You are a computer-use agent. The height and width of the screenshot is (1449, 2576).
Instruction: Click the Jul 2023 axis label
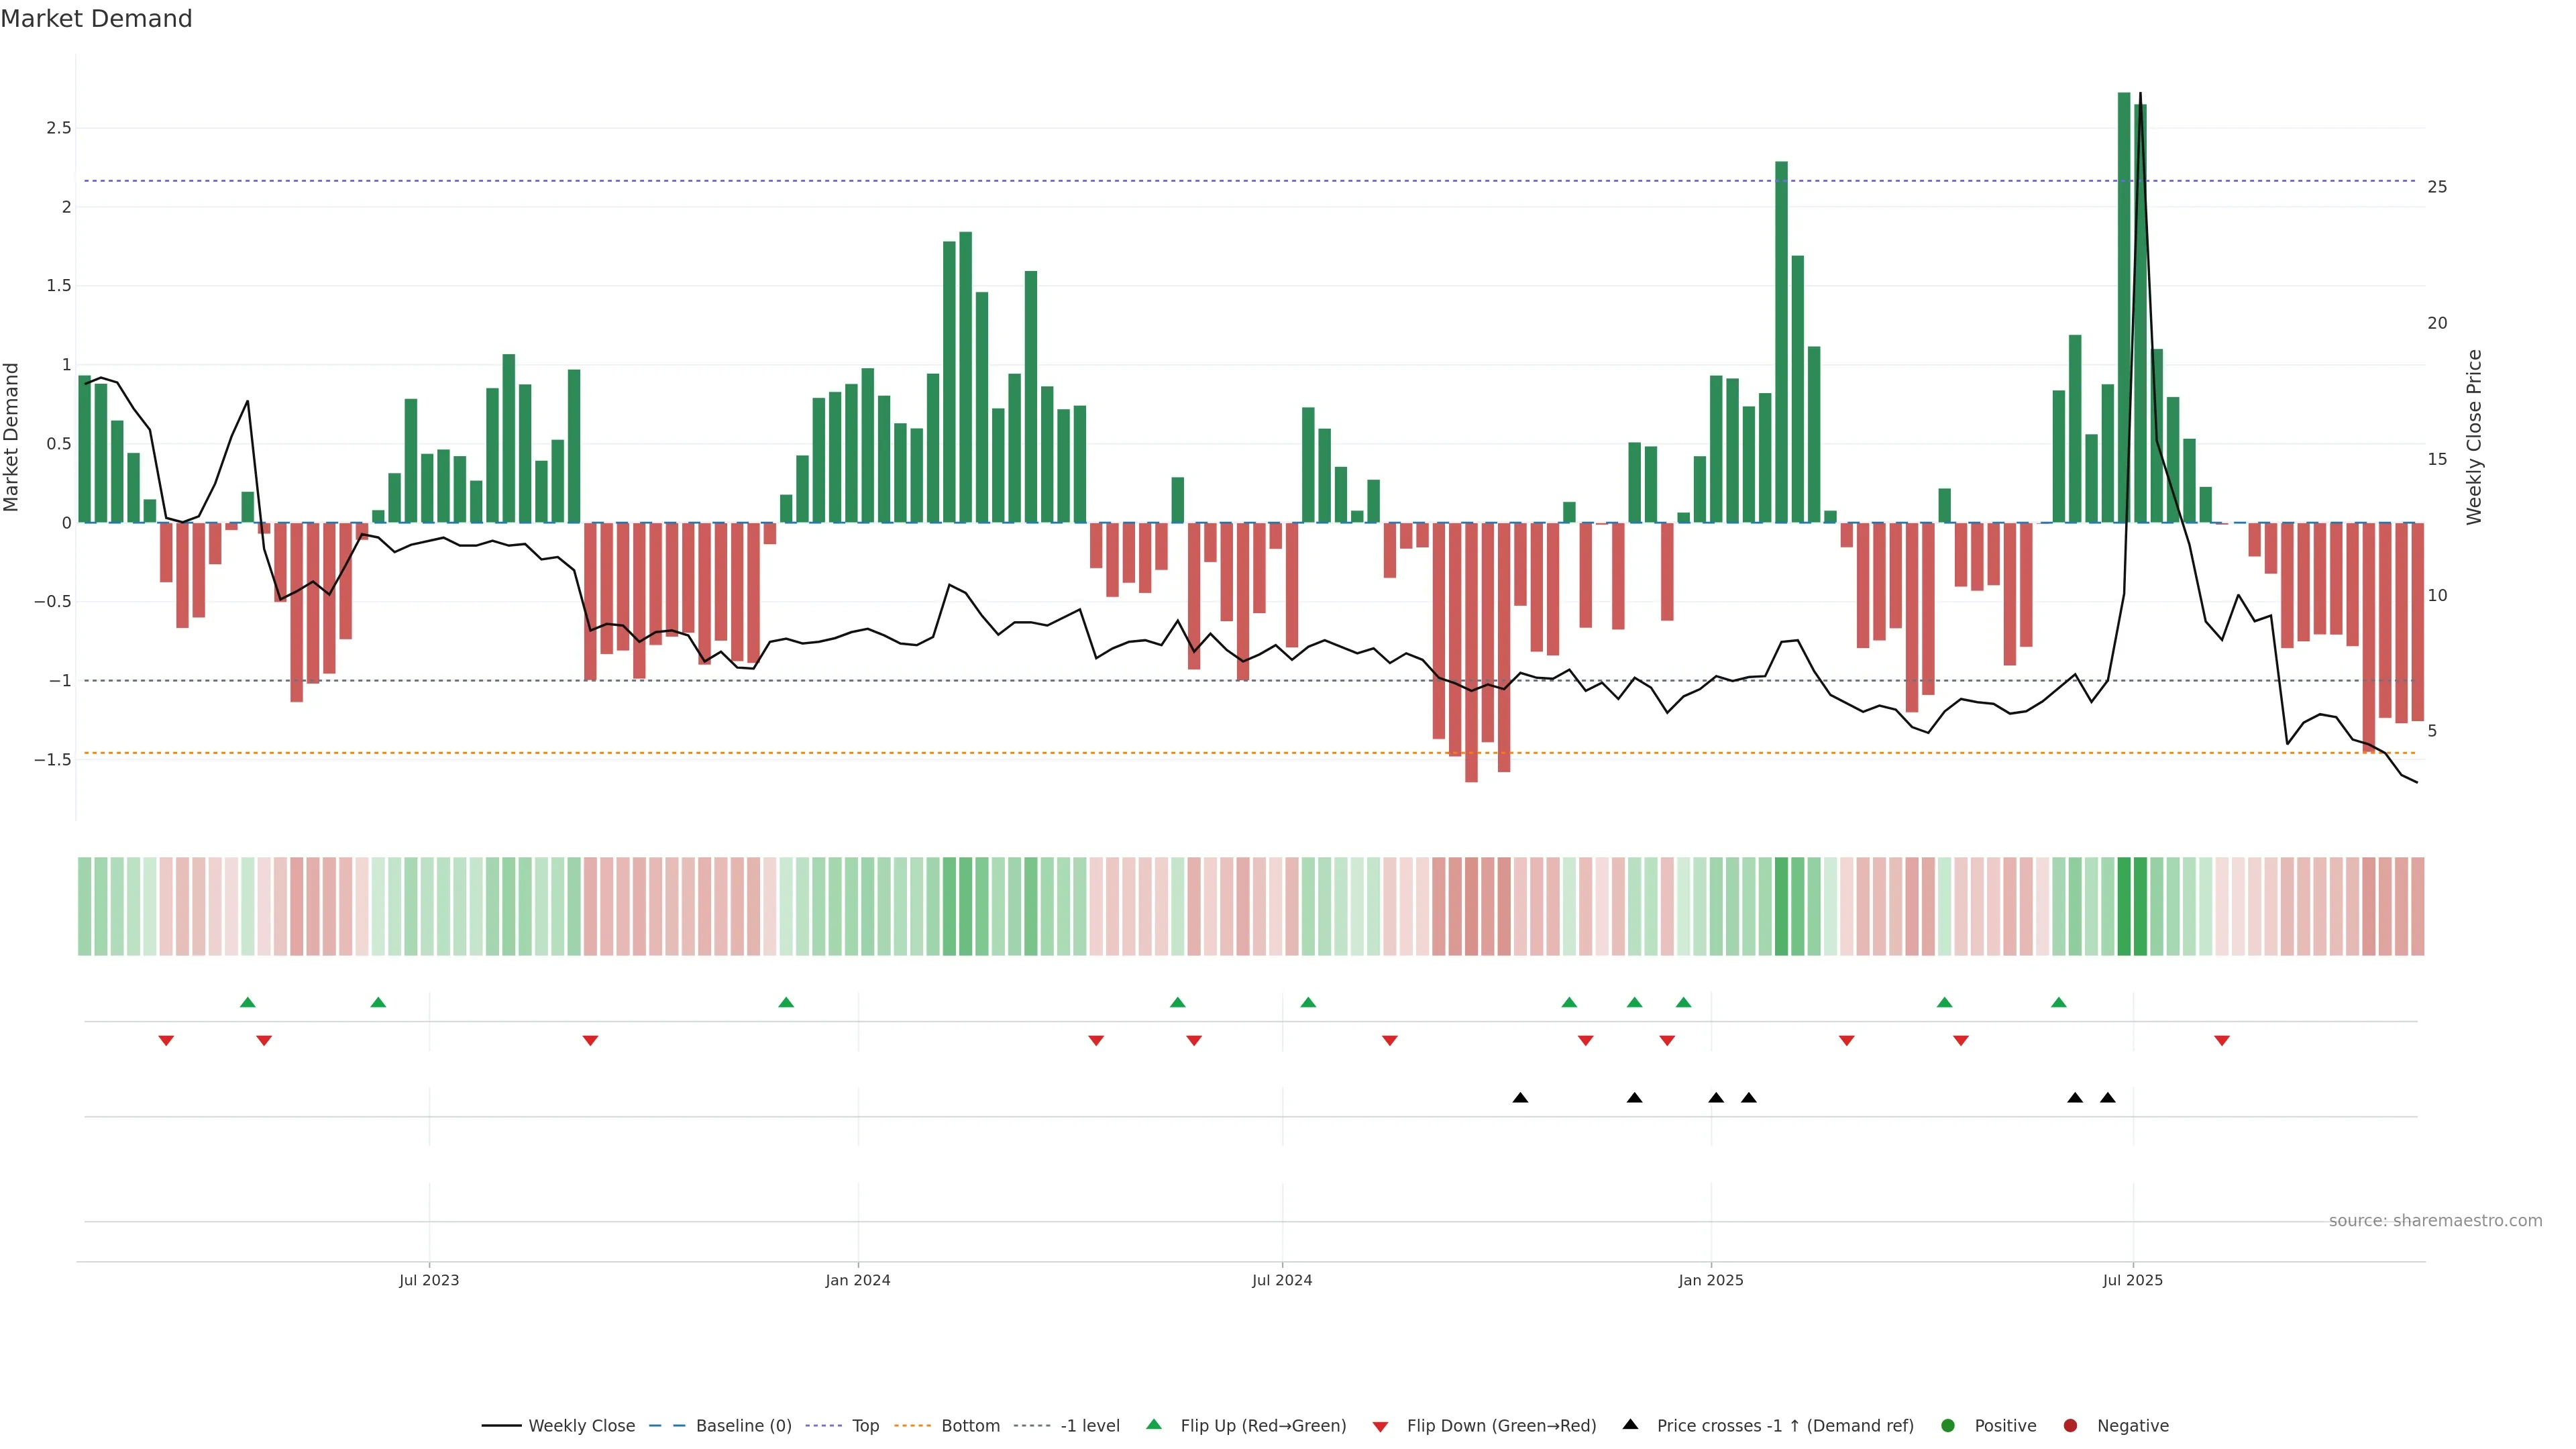point(429,1280)
